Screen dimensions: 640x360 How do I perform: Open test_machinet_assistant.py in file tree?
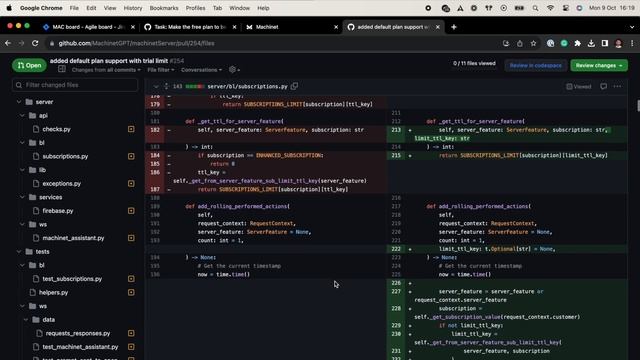(x=80, y=347)
